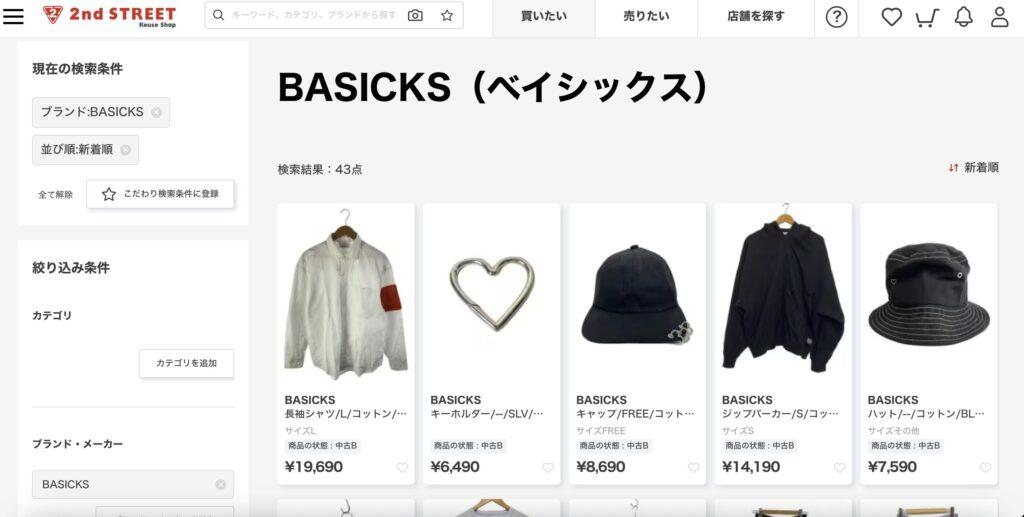
Task: Open the shopping cart
Action: point(927,18)
